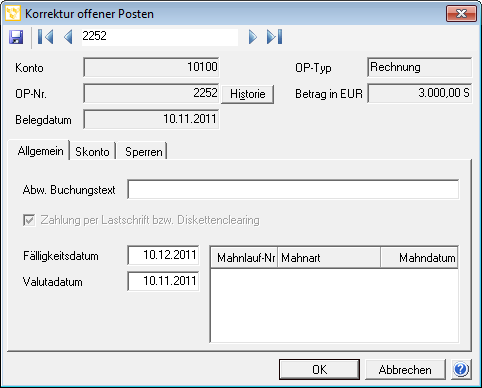Image resolution: width=482 pixels, height=388 pixels.
Task: Click the window title bar app icon
Action: click(x=13, y=14)
